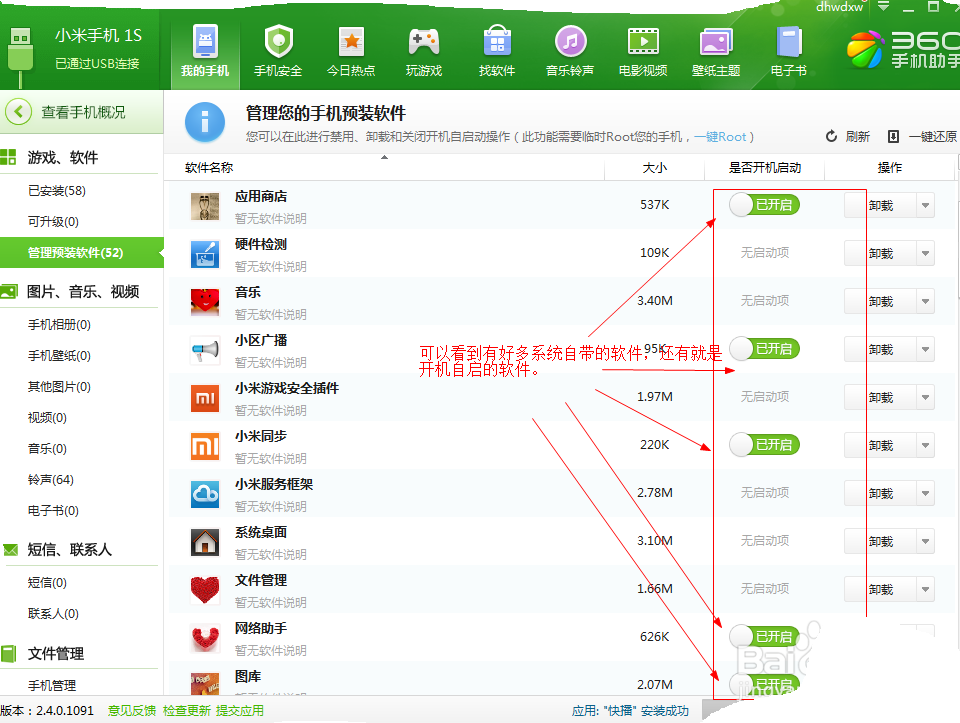
Task: Click 卸载 button for 系统桌面
Action: pyautogui.click(x=880, y=541)
